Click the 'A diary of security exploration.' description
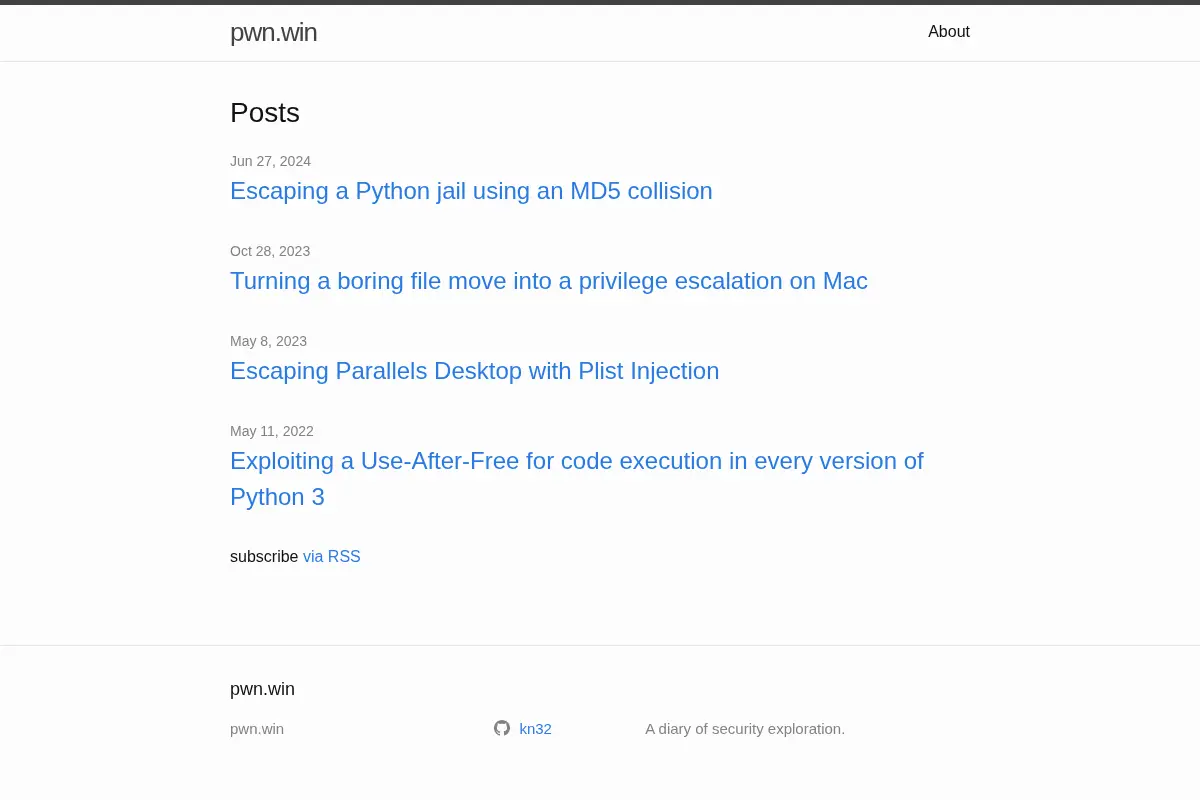The width and height of the screenshot is (1200, 800). pyautogui.click(x=745, y=729)
